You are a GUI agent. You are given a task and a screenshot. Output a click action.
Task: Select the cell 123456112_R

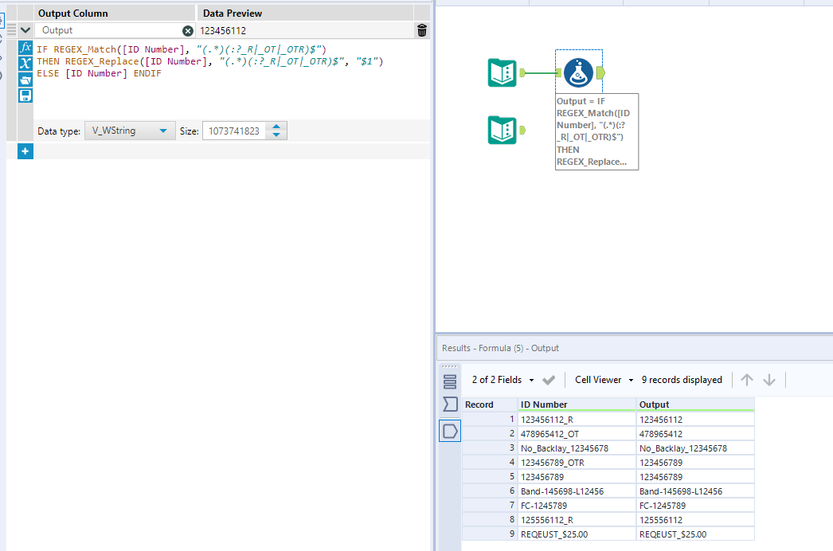click(x=577, y=419)
